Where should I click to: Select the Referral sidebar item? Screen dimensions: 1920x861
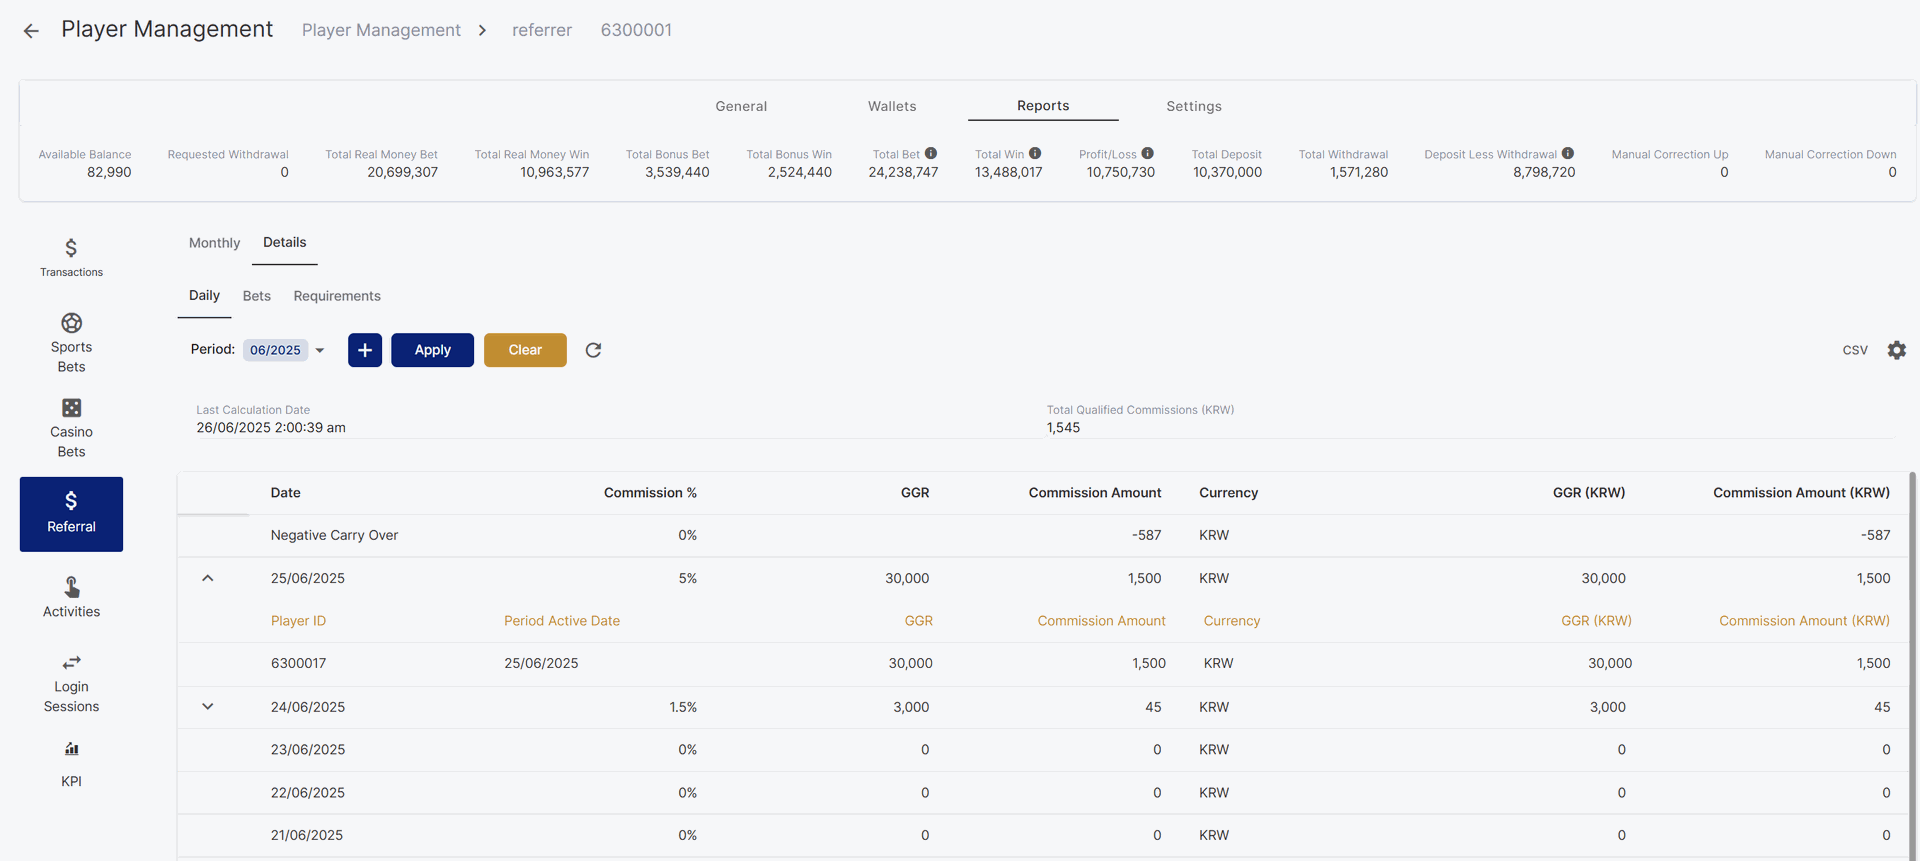tap(71, 514)
